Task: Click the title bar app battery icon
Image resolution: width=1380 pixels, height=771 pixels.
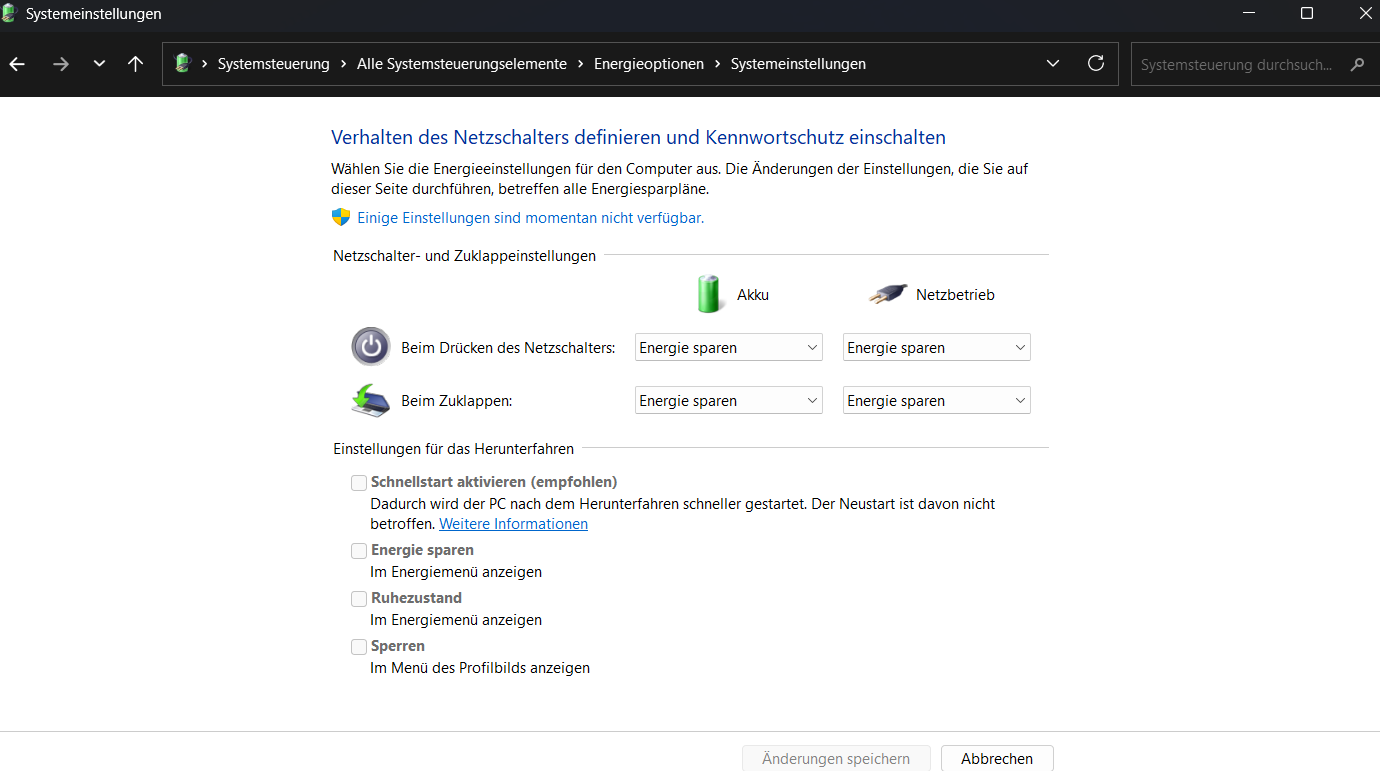Action: click(9, 14)
